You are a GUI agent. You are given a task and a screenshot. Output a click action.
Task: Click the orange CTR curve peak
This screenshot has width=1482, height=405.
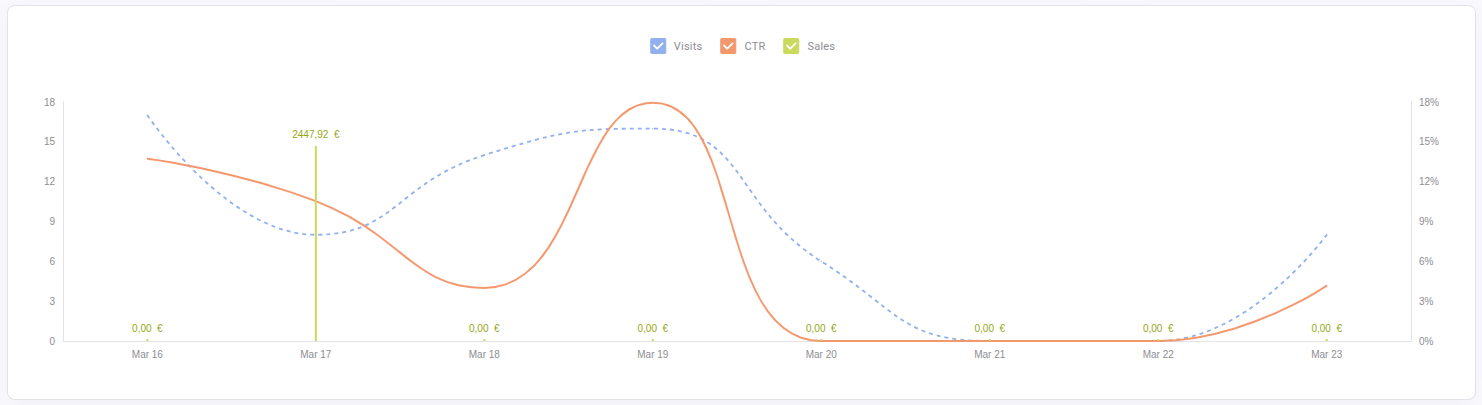[653, 103]
